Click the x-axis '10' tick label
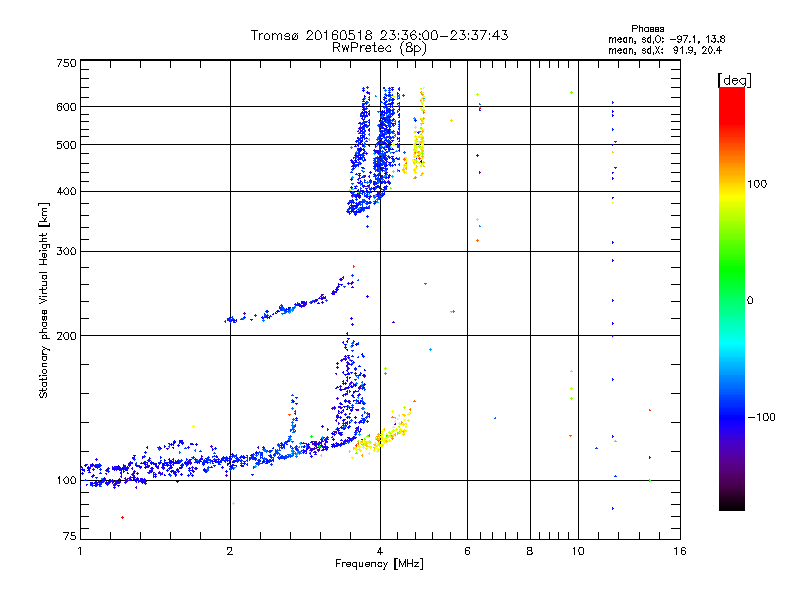Image resolution: width=800 pixels, height=600 pixels. tap(578, 551)
